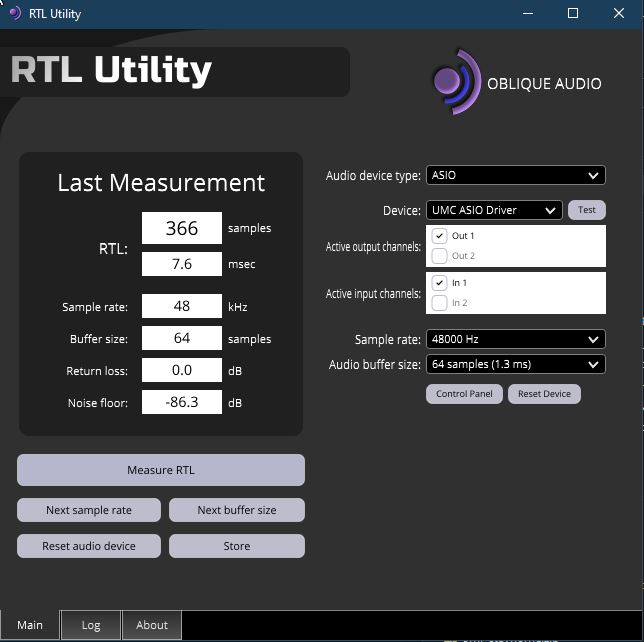Expand the UMC ASIO Driver device dropdown
The image size is (644, 642).
[493, 210]
